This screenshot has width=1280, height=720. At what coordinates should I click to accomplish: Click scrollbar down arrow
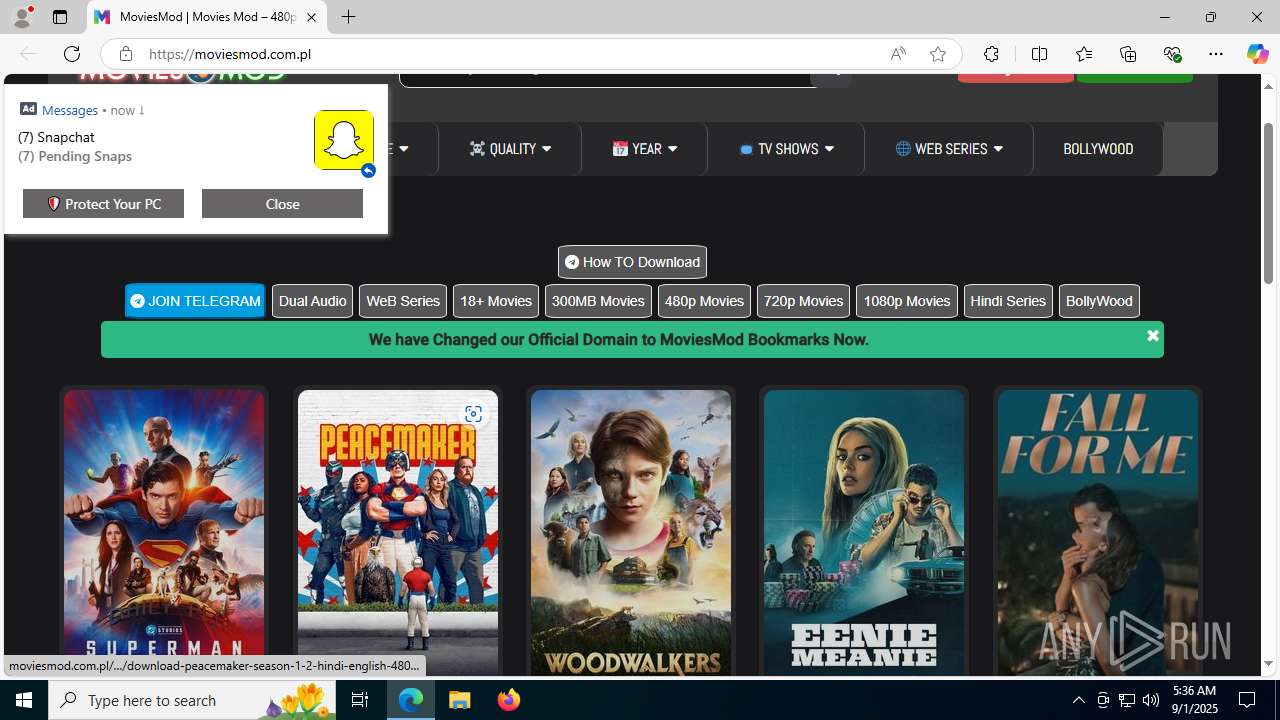pos(1269,664)
